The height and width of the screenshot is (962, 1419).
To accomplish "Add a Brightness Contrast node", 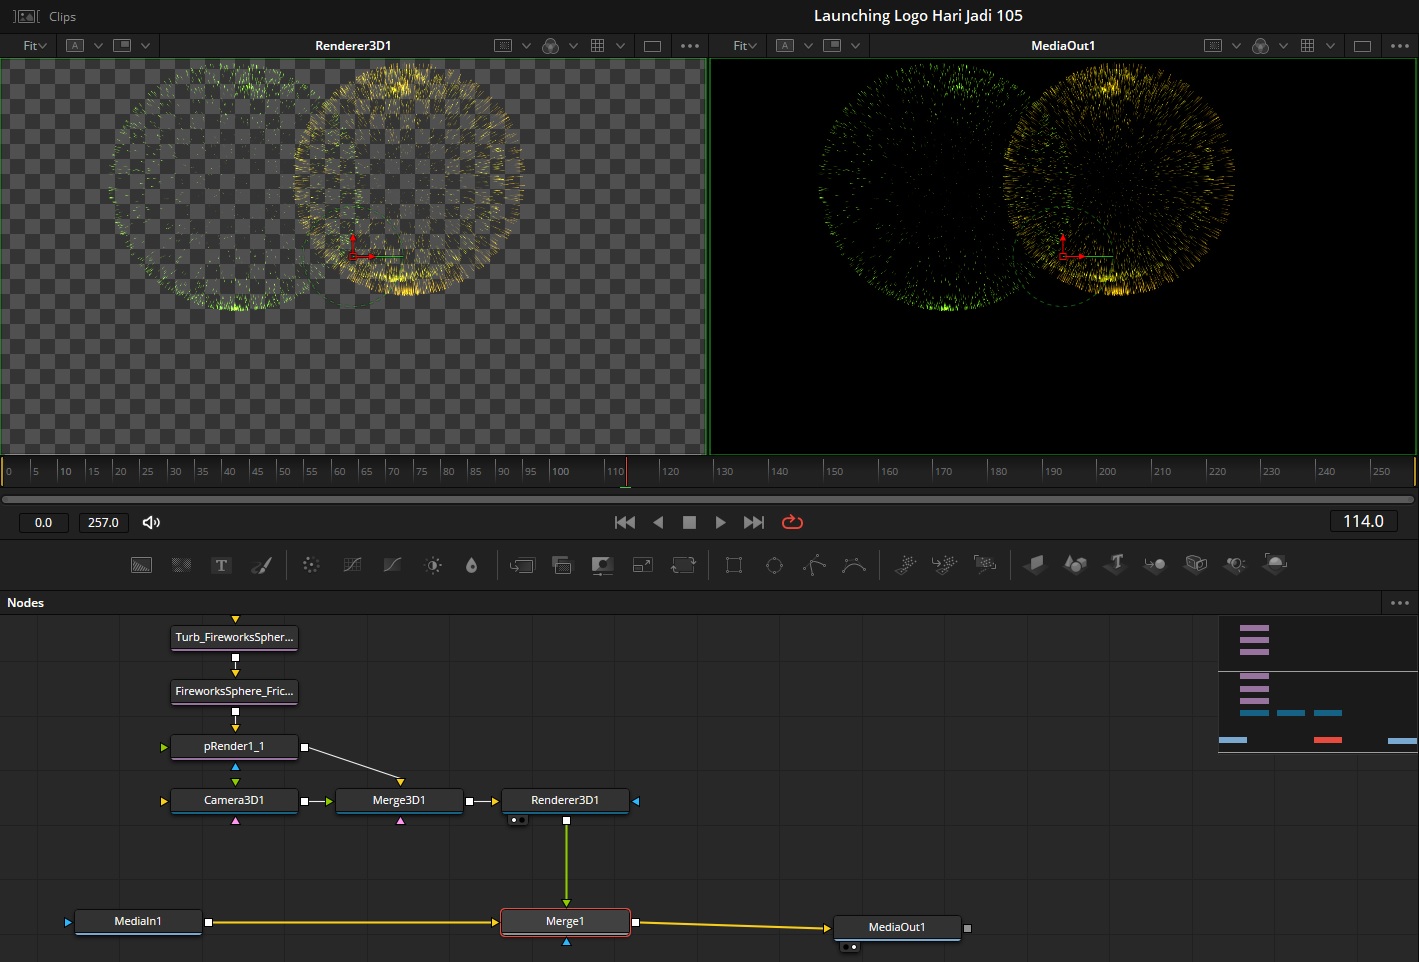I will 433,565.
